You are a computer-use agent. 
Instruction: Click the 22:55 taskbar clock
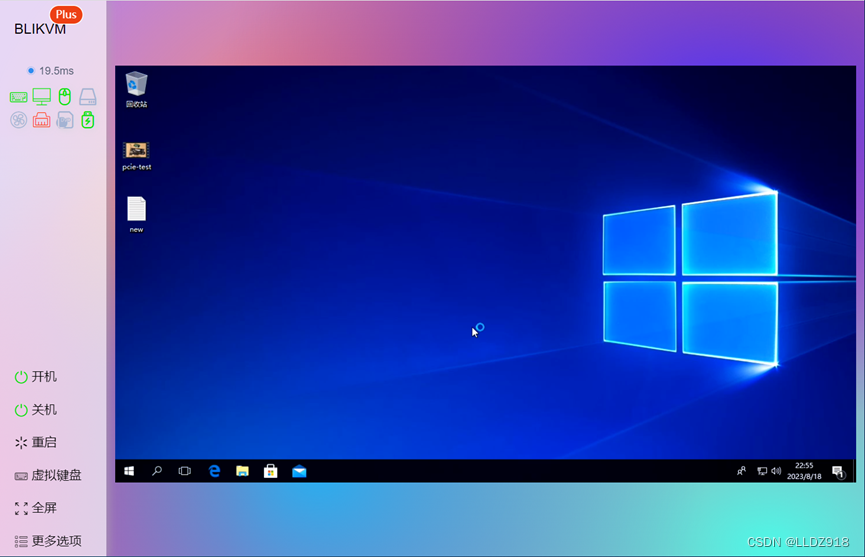pyautogui.click(x=804, y=471)
